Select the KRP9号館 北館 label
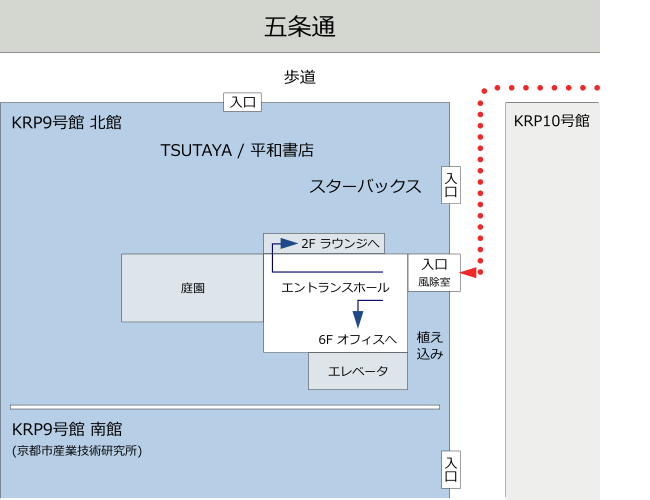This screenshot has width=650, height=500. click(x=66, y=122)
